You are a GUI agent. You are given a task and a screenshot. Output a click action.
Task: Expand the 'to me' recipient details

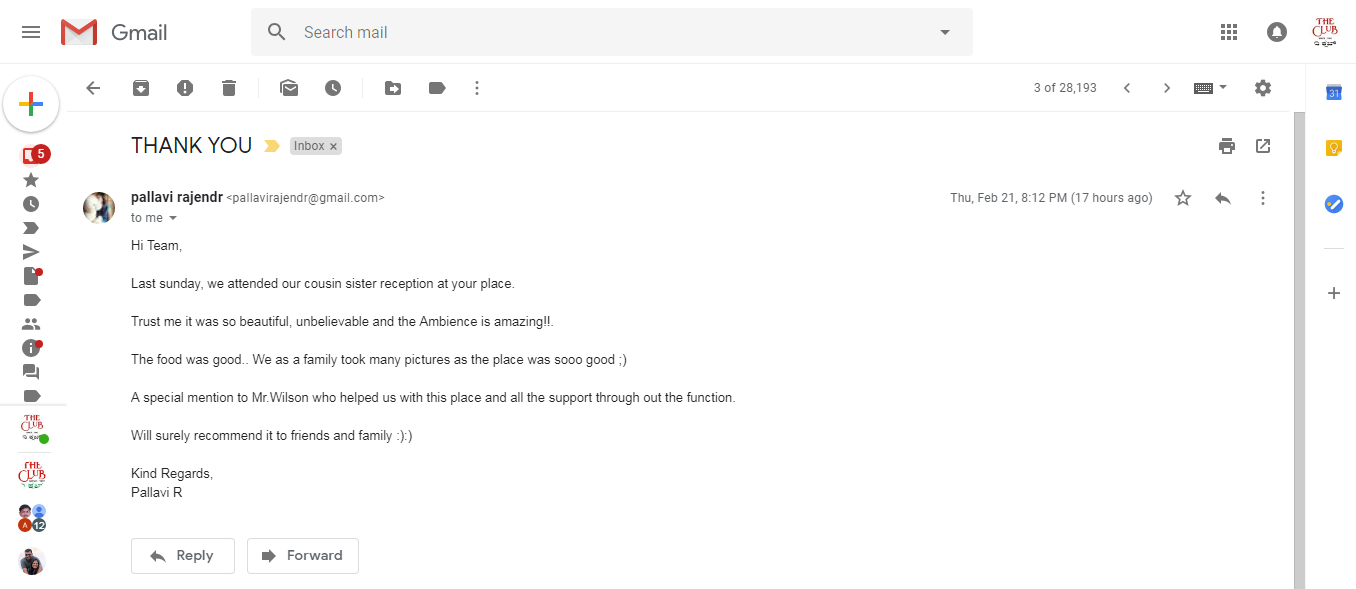point(173,218)
